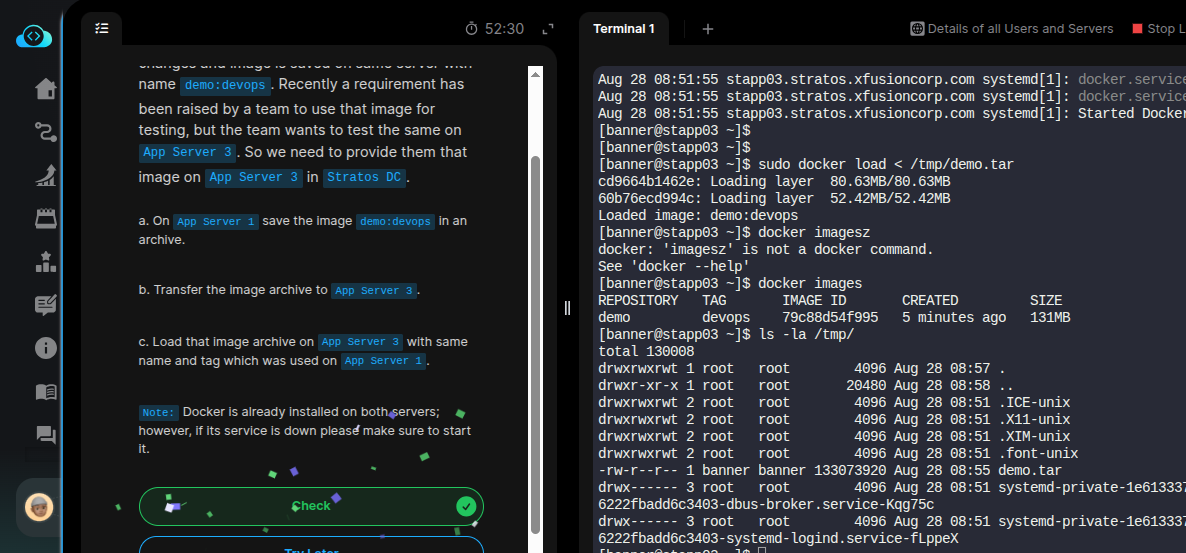The height and width of the screenshot is (553, 1186).
Task: Click the 131MB size value
Action: (1050, 318)
